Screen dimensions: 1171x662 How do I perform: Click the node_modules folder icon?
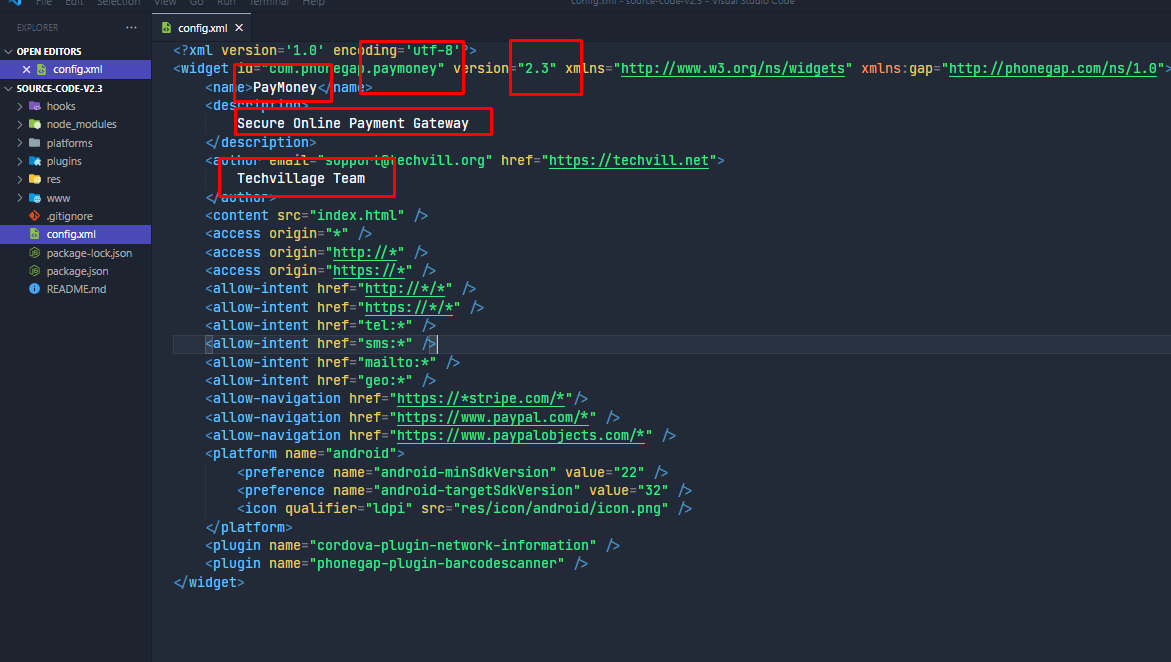(x=35, y=124)
